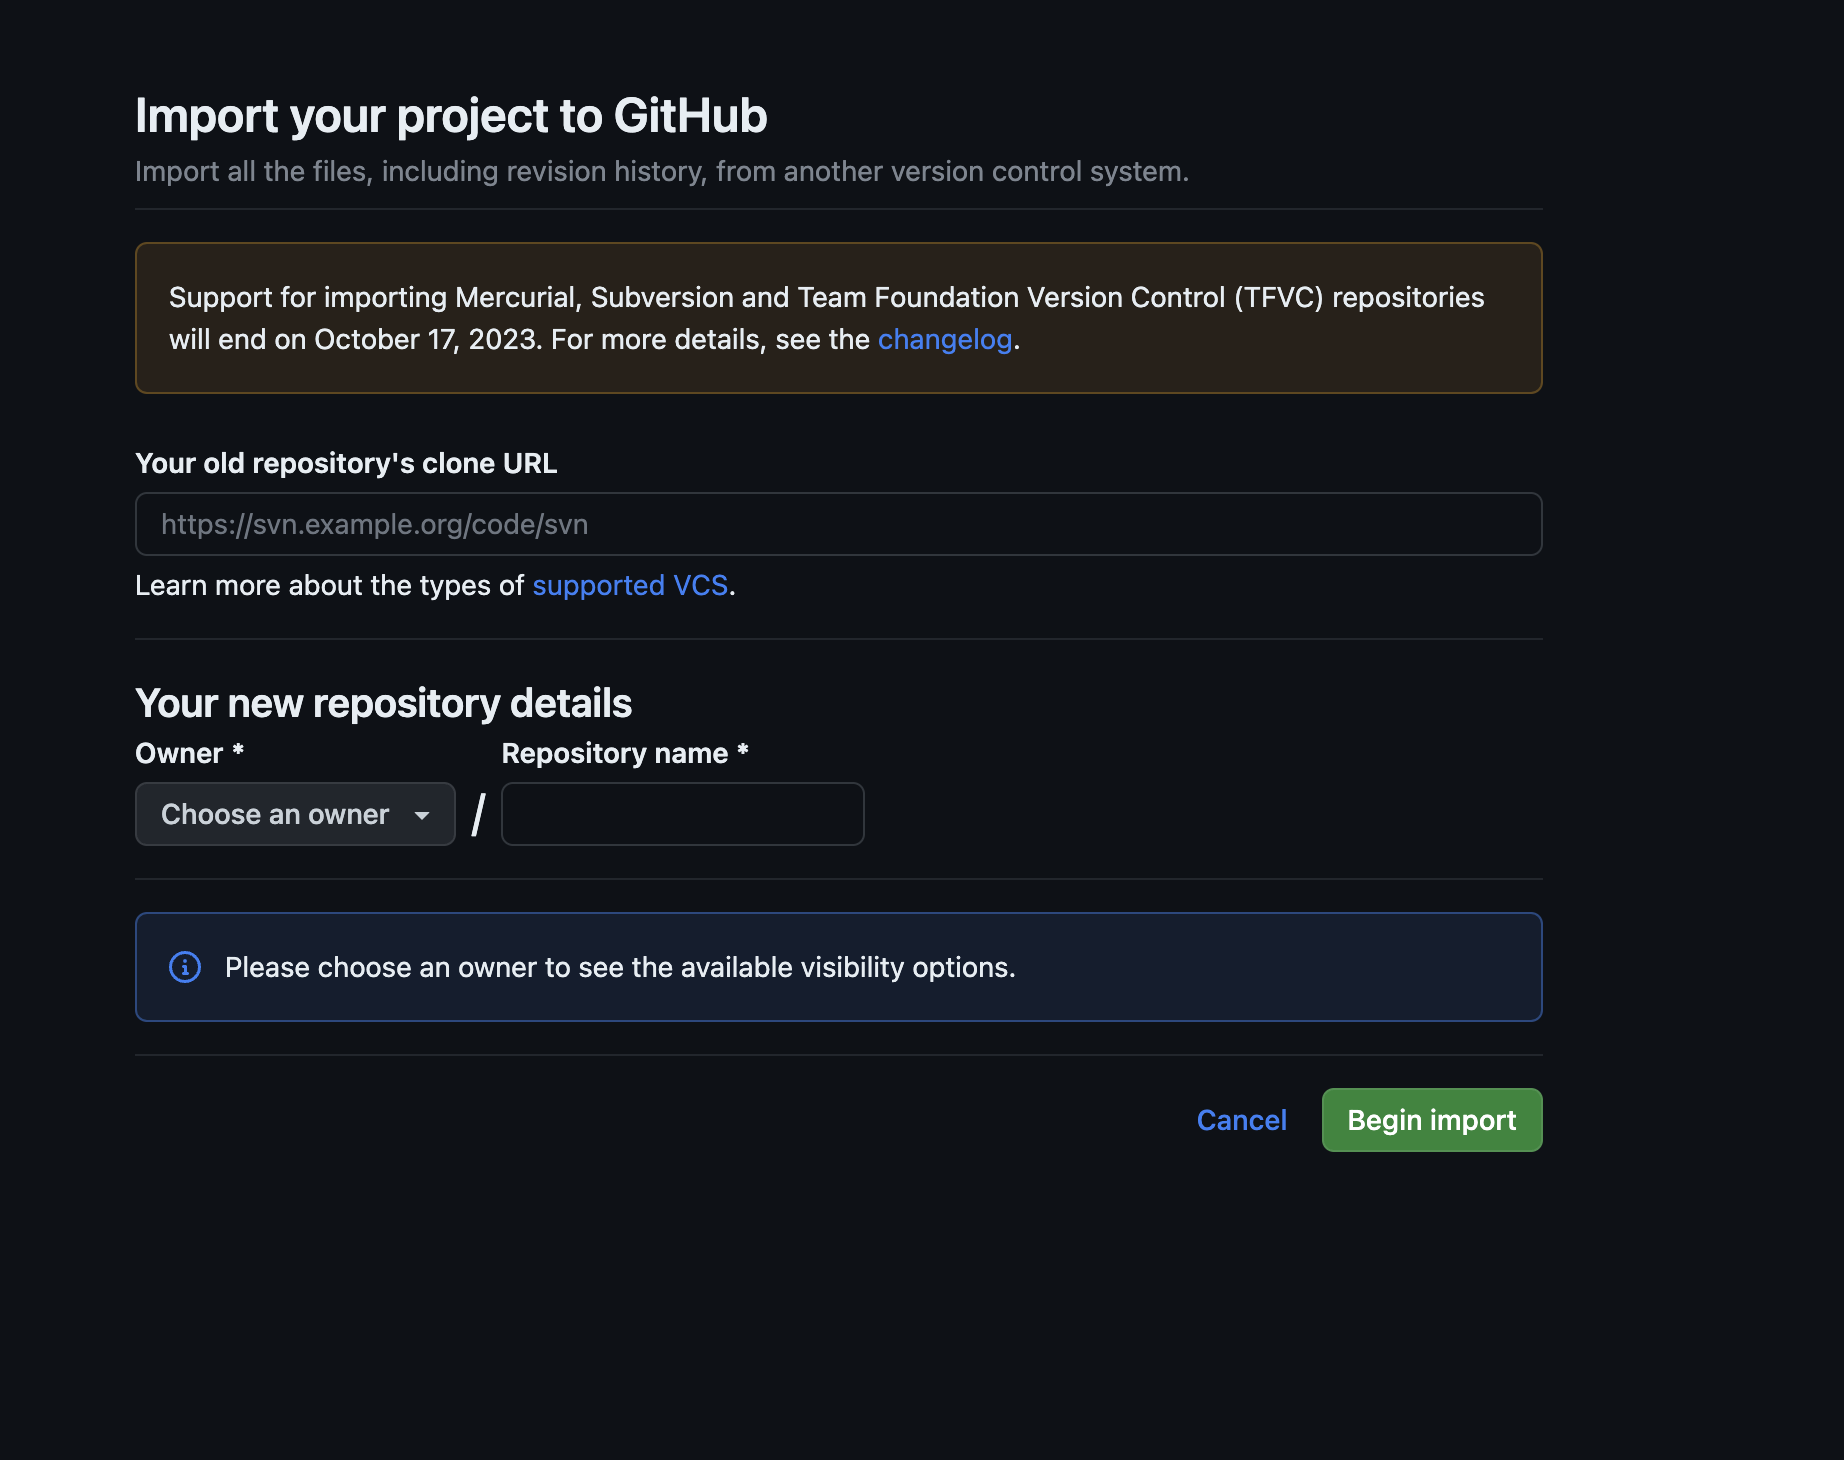Open the changelog link

point(945,340)
